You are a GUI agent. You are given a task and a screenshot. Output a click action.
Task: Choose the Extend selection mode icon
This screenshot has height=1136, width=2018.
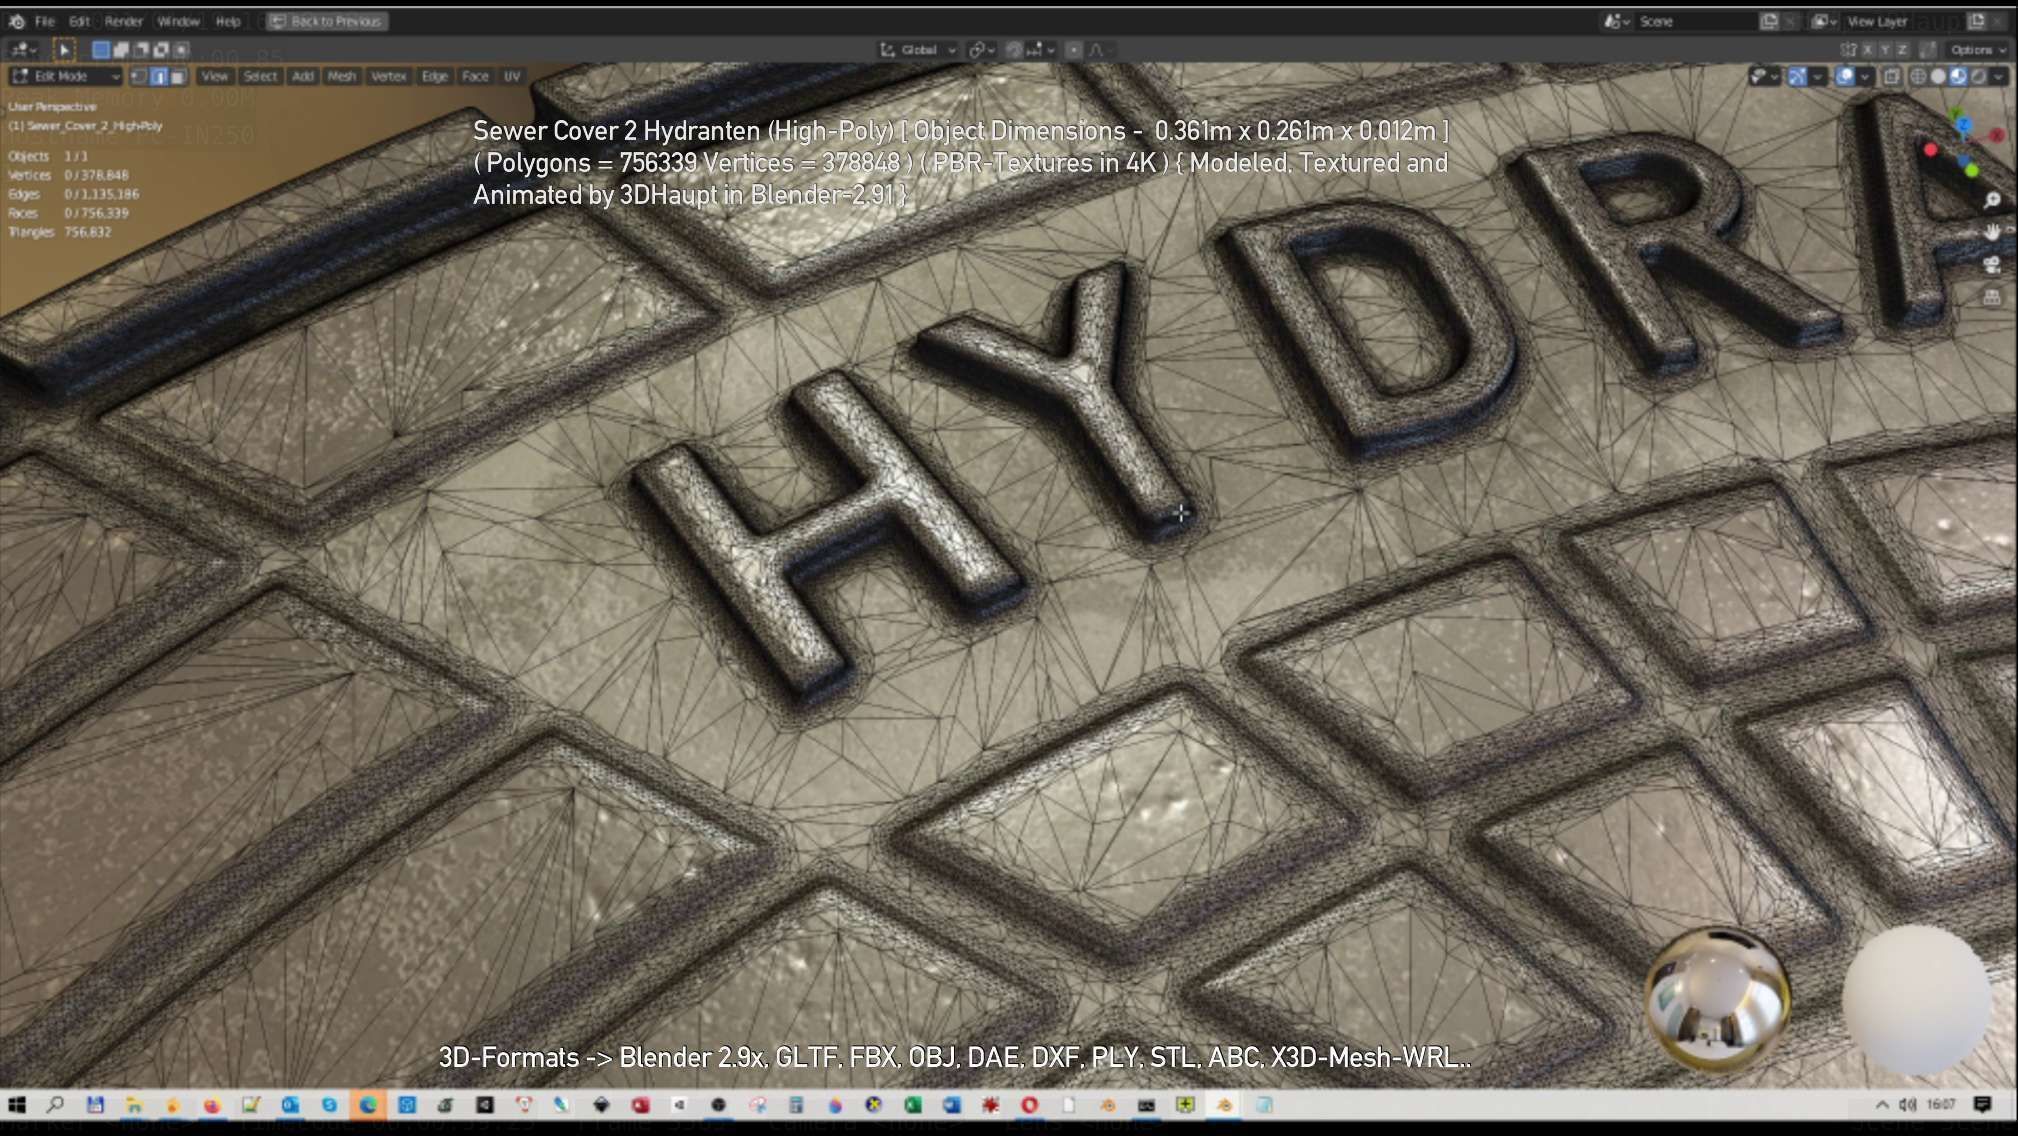[121, 49]
